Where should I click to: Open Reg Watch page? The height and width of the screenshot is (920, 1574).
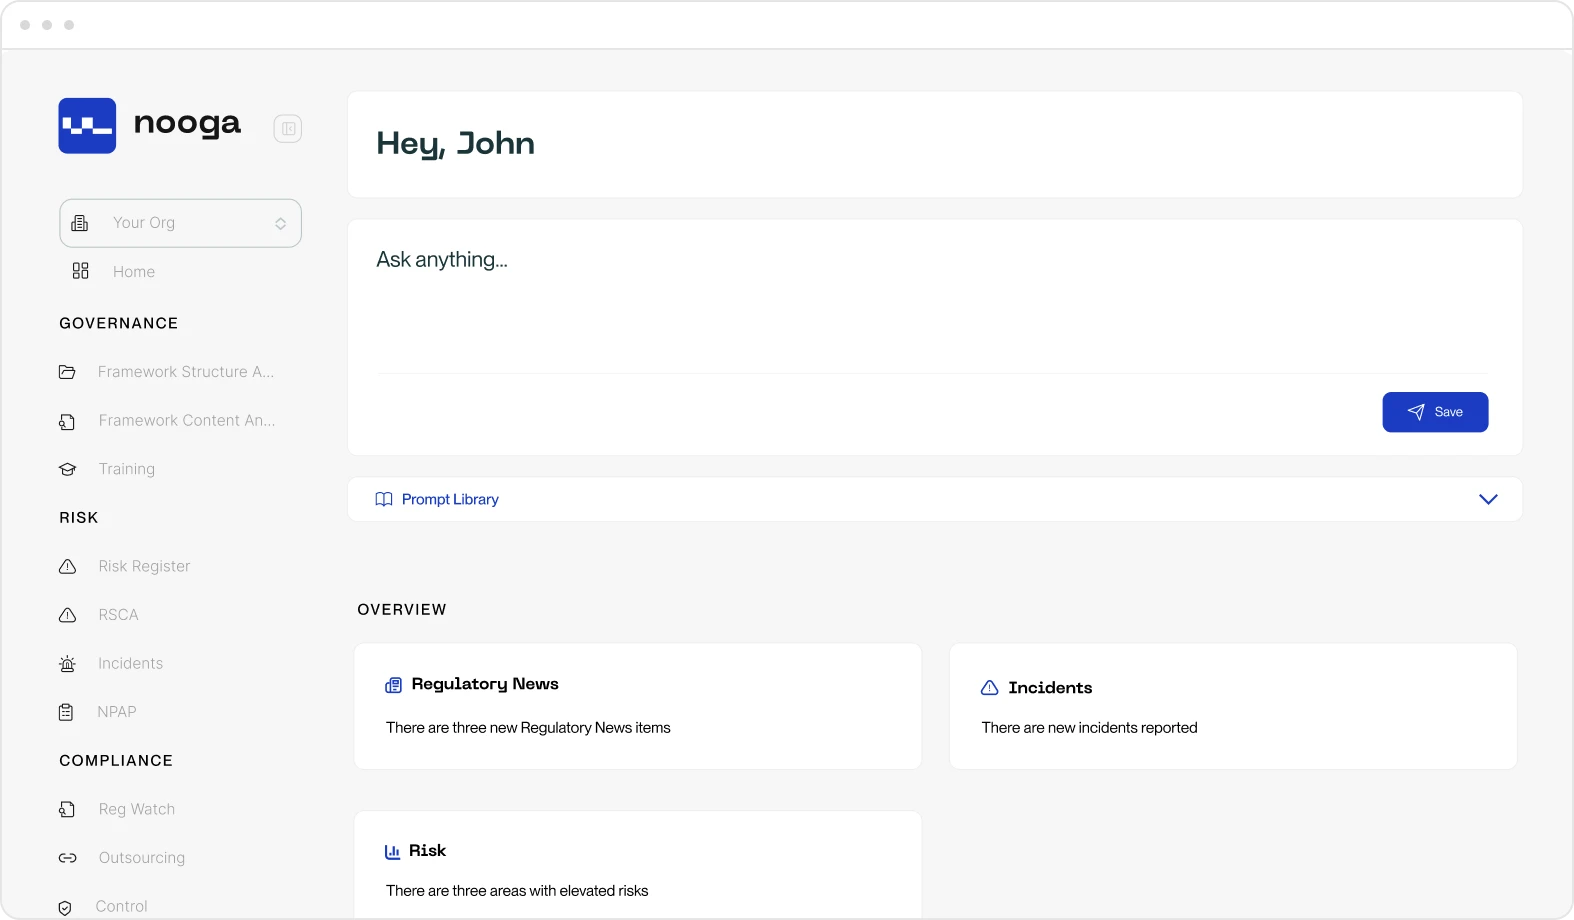pos(137,809)
